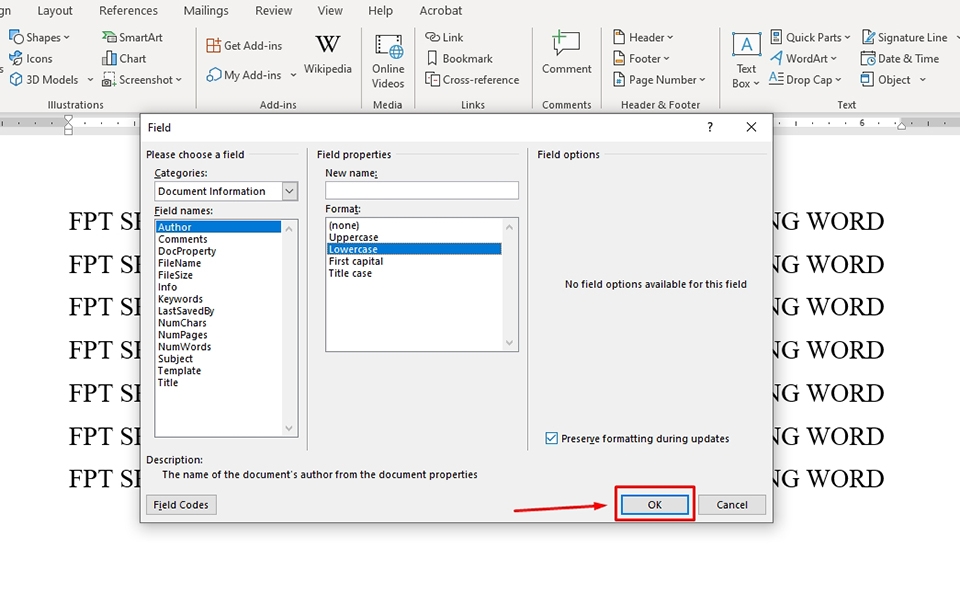Insert a Chart from ribbon
The height and width of the screenshot is (616, 960).
[x=124, y=59]
